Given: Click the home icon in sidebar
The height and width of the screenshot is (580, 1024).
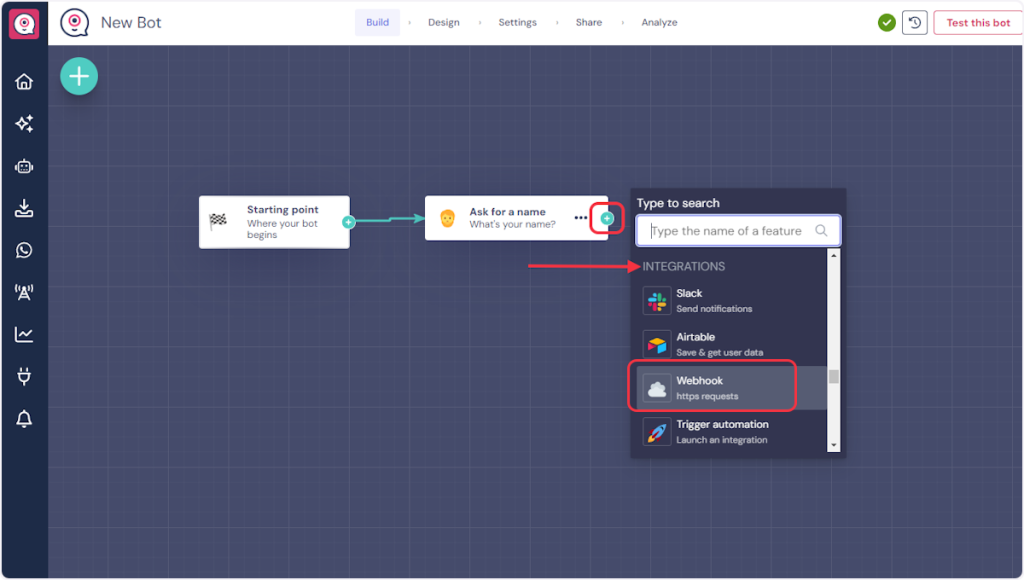Looking at the screenshot, I should [24, 82].
